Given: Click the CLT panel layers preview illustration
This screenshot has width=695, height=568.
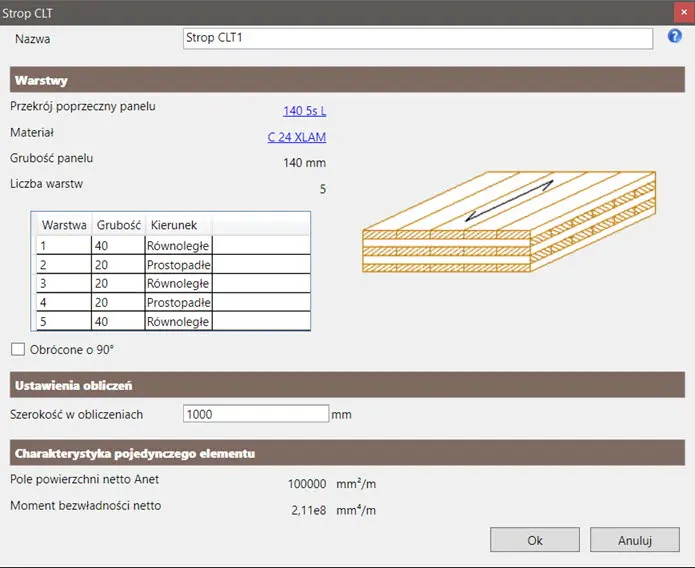Looking at the screenshot, I should 507,224.
